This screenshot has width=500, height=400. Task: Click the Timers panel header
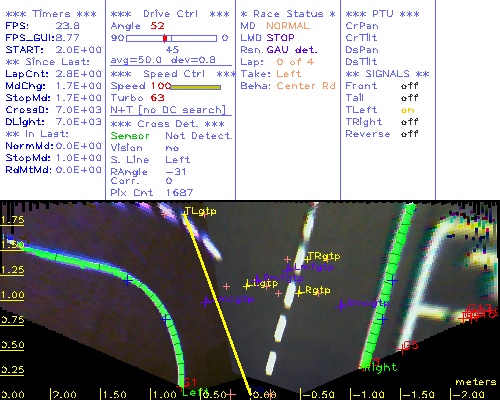point(51,14)
